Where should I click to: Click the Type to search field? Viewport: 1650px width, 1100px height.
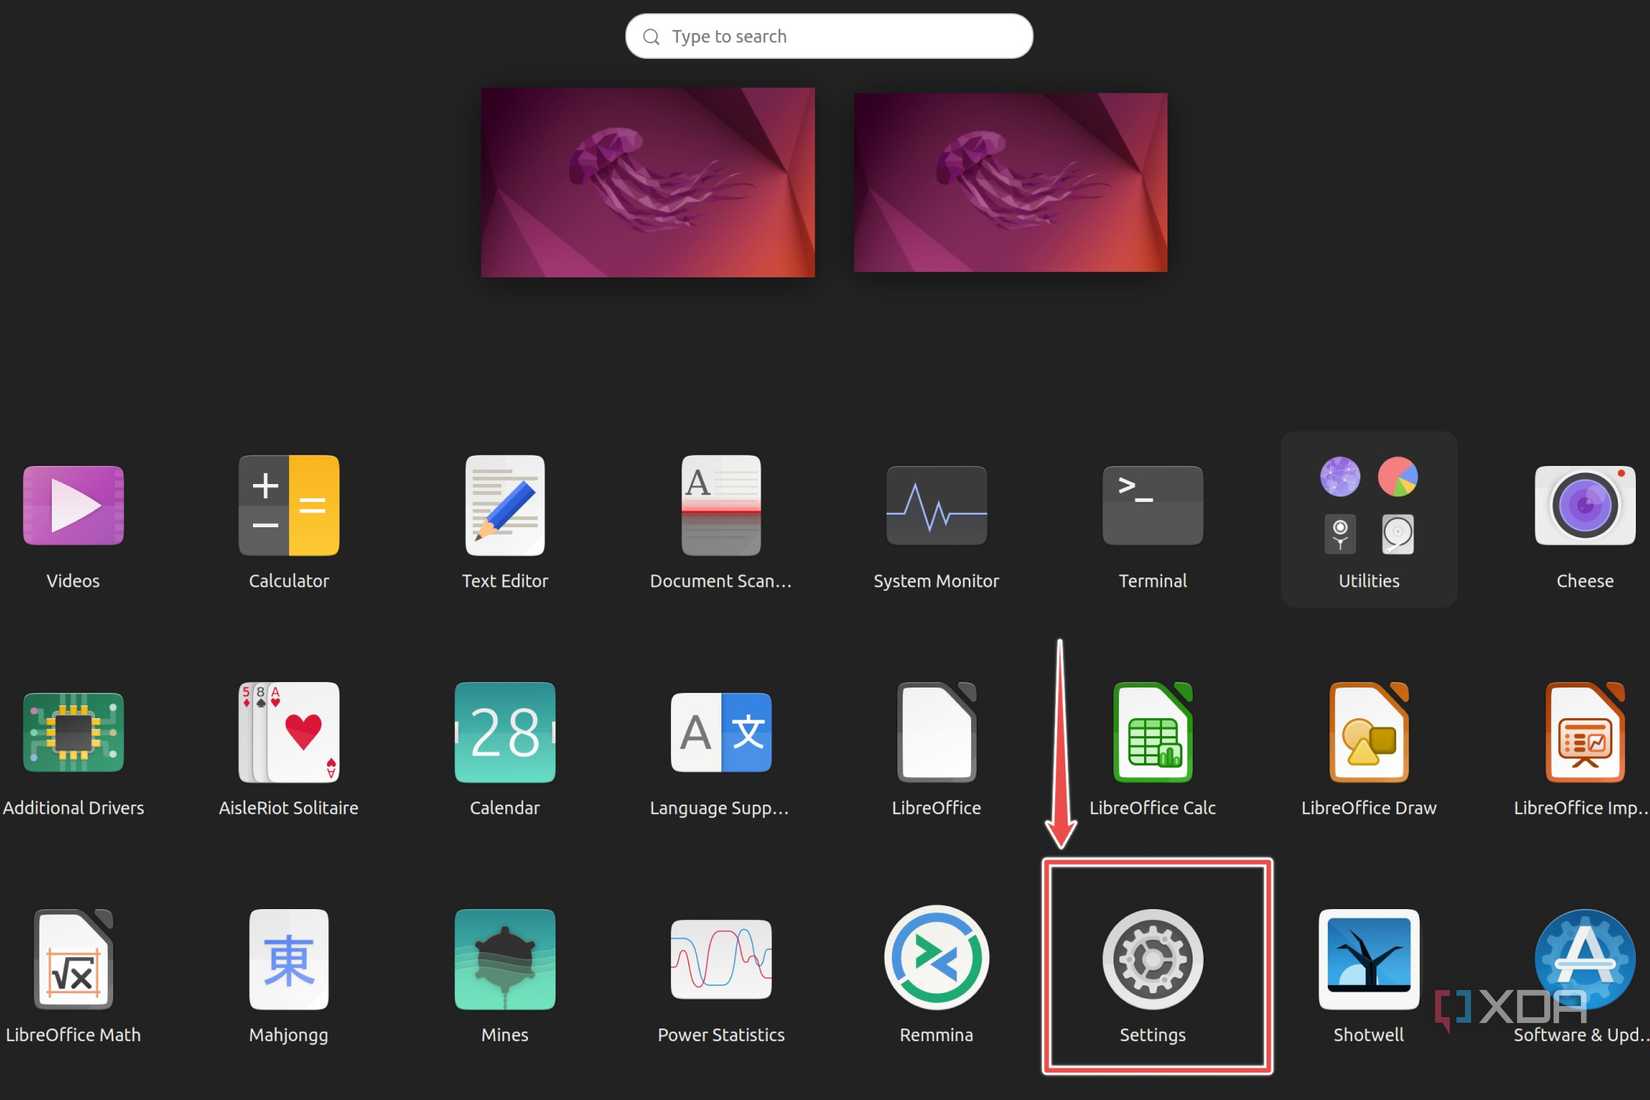829,36
